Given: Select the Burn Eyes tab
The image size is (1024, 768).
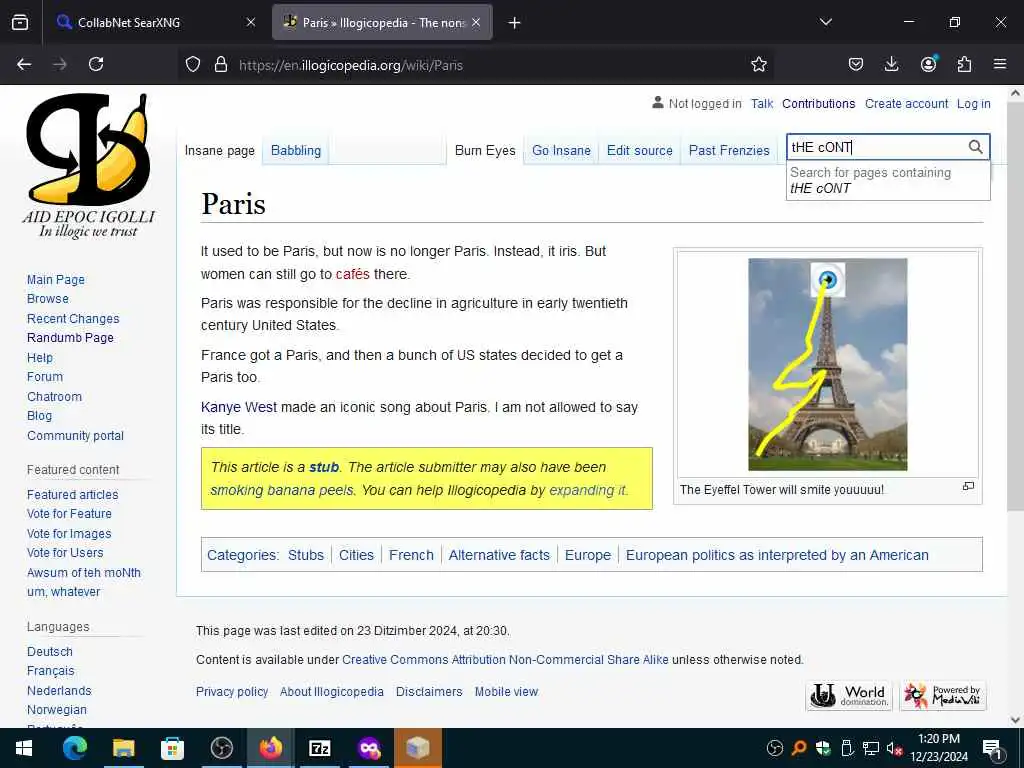Looking at the screenshot, I should tap(485, 150).
